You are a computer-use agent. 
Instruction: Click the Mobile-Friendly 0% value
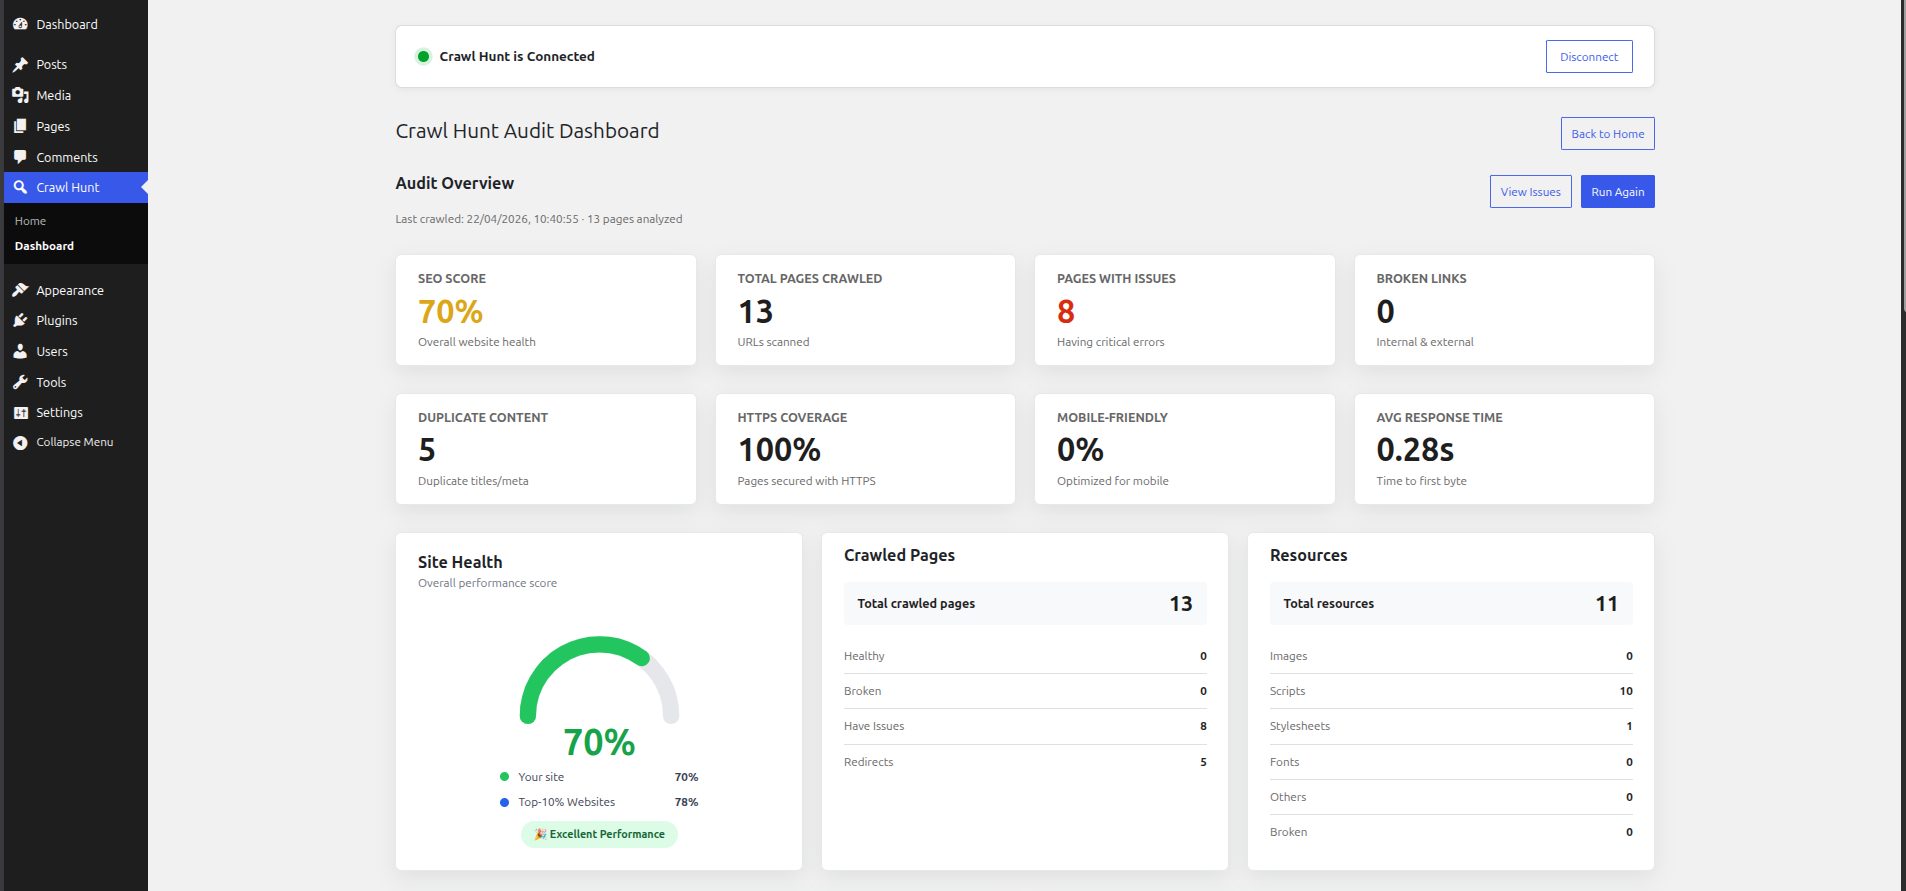tap(1080, 450)
